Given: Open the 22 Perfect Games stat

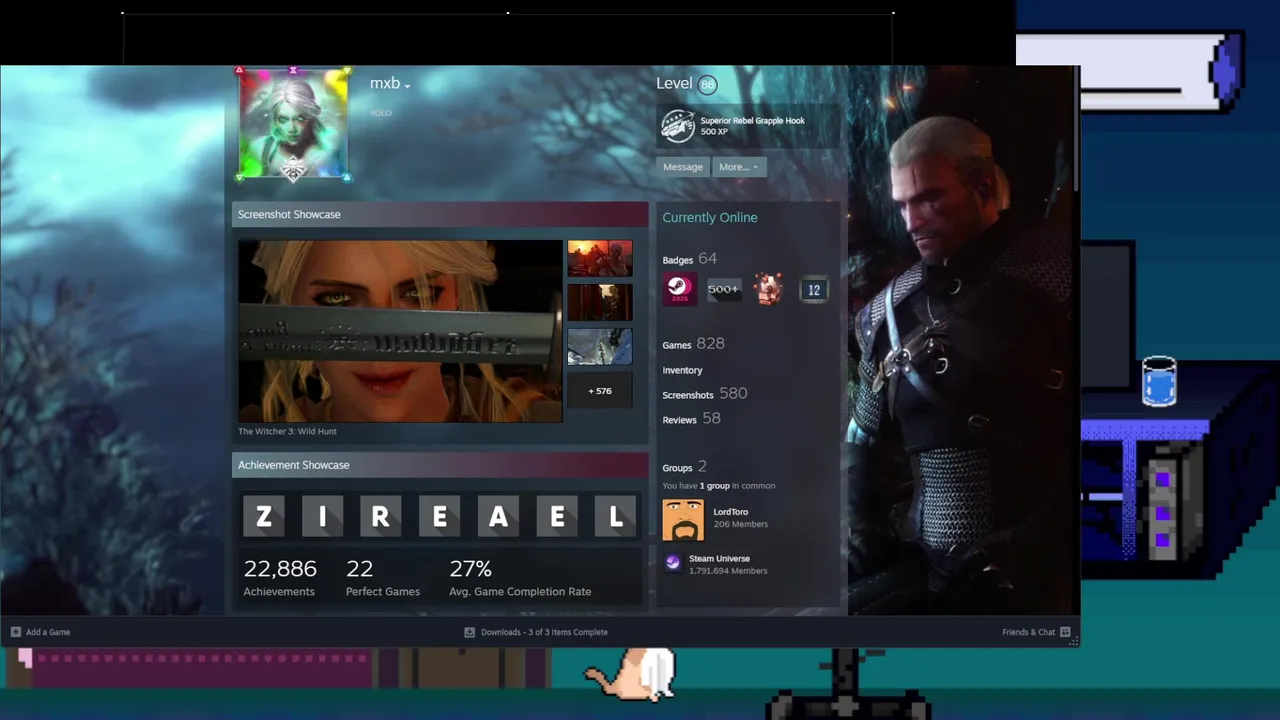Looking at the screenshot, I should (383, 578).
